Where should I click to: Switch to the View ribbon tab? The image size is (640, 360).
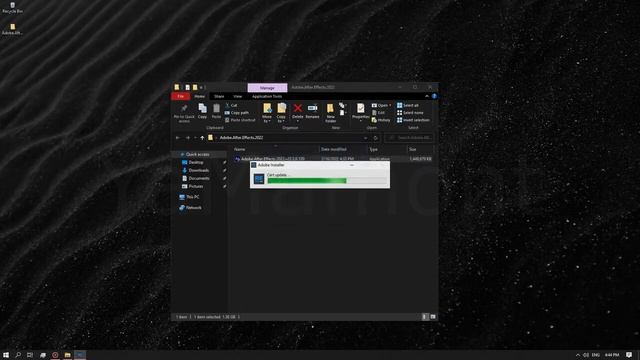tap(238, 96)
